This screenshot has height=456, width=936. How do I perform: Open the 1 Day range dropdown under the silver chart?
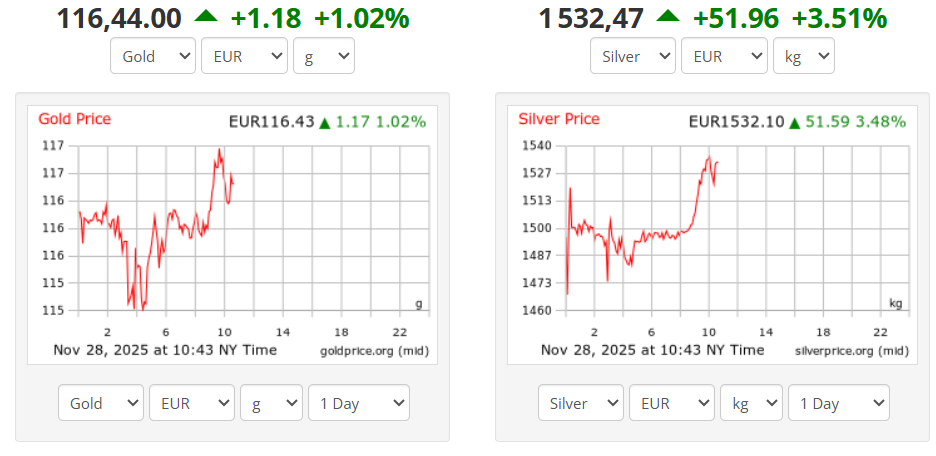pyautogui.click(x=838, y=403)
